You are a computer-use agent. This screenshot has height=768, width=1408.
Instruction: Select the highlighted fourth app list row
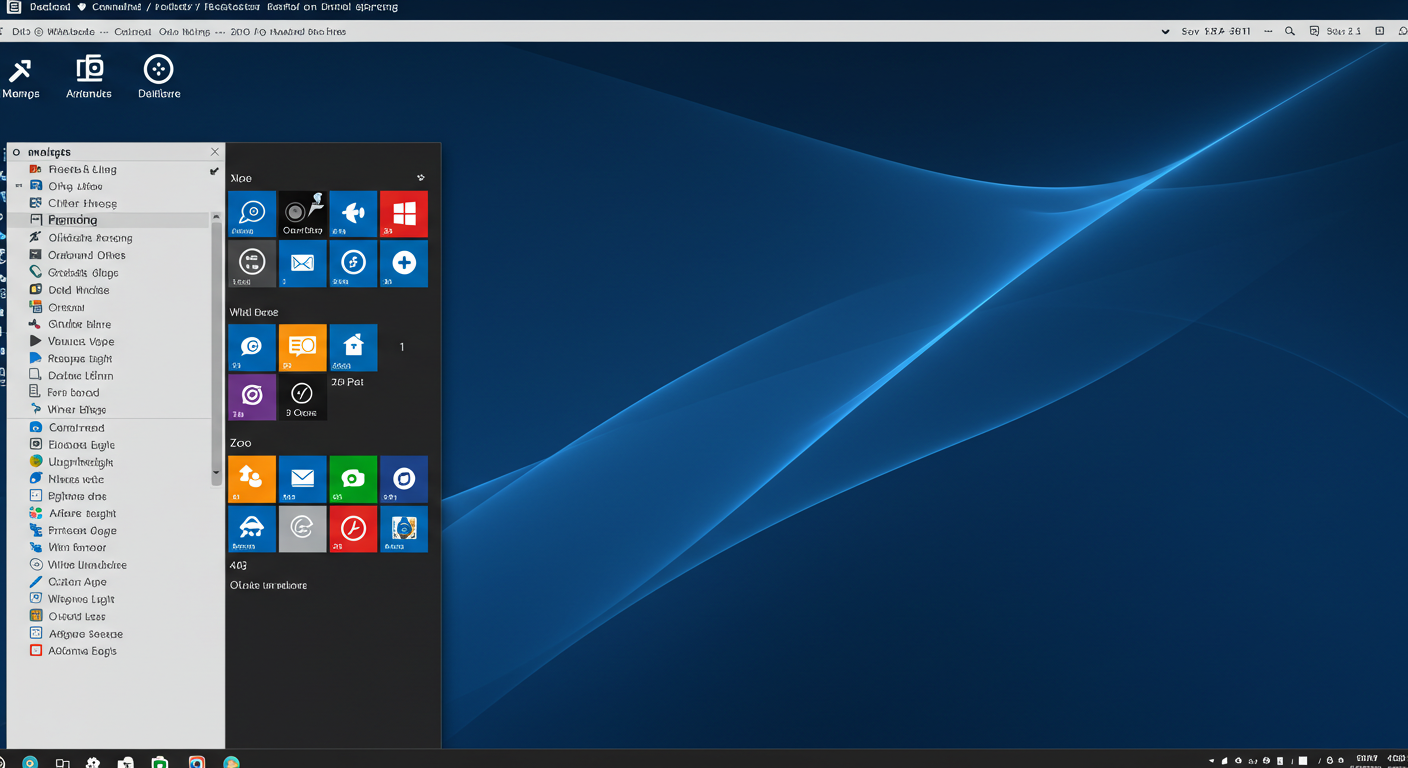108,220
